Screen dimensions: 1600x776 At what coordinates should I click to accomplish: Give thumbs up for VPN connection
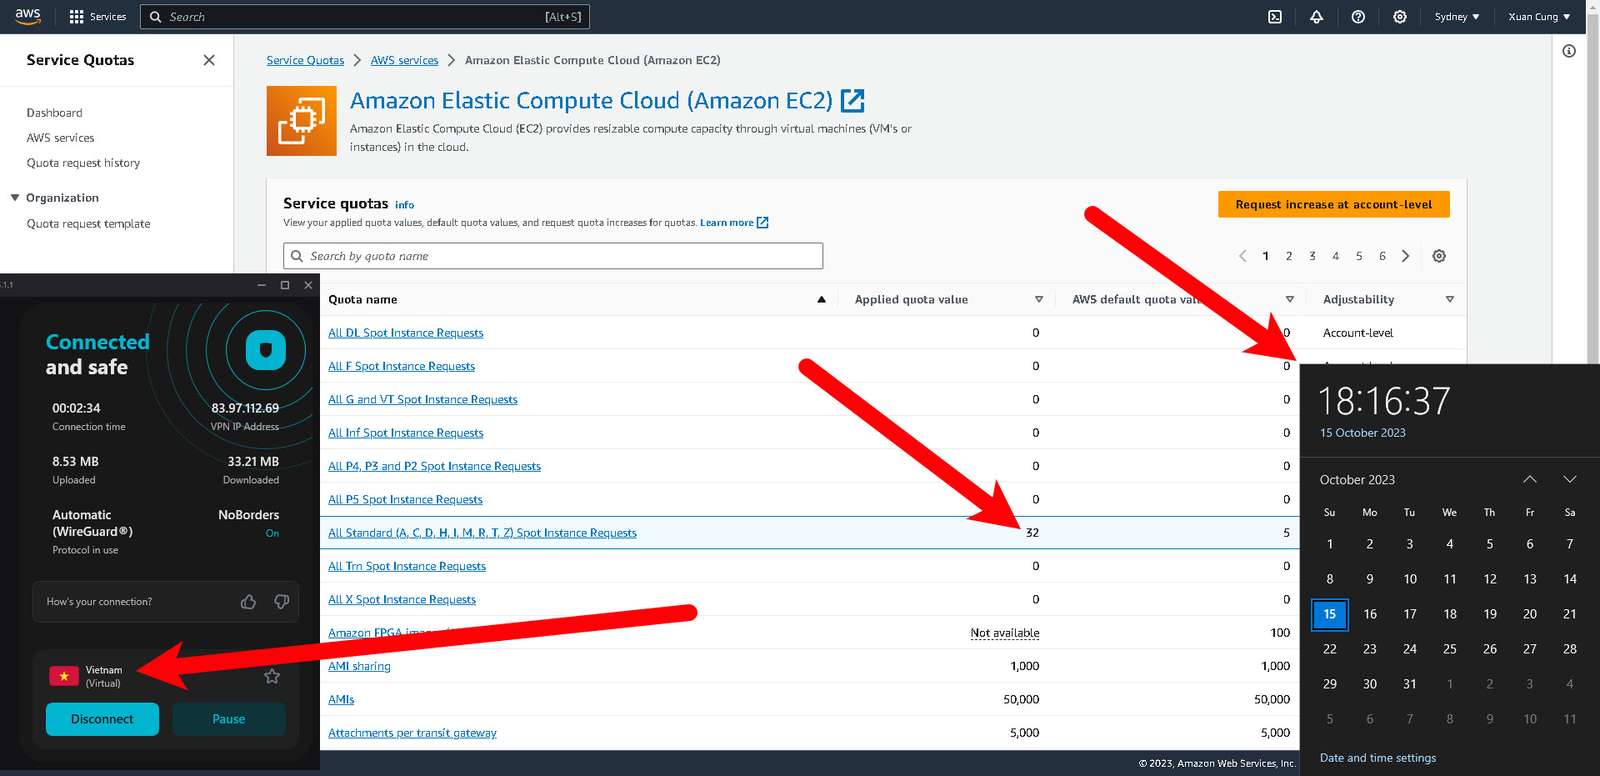click(248, 602)
